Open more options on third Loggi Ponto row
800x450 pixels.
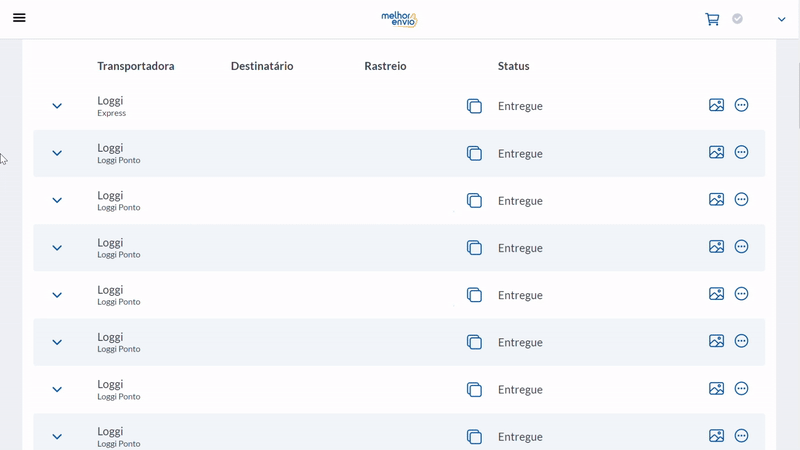[741, 247]
